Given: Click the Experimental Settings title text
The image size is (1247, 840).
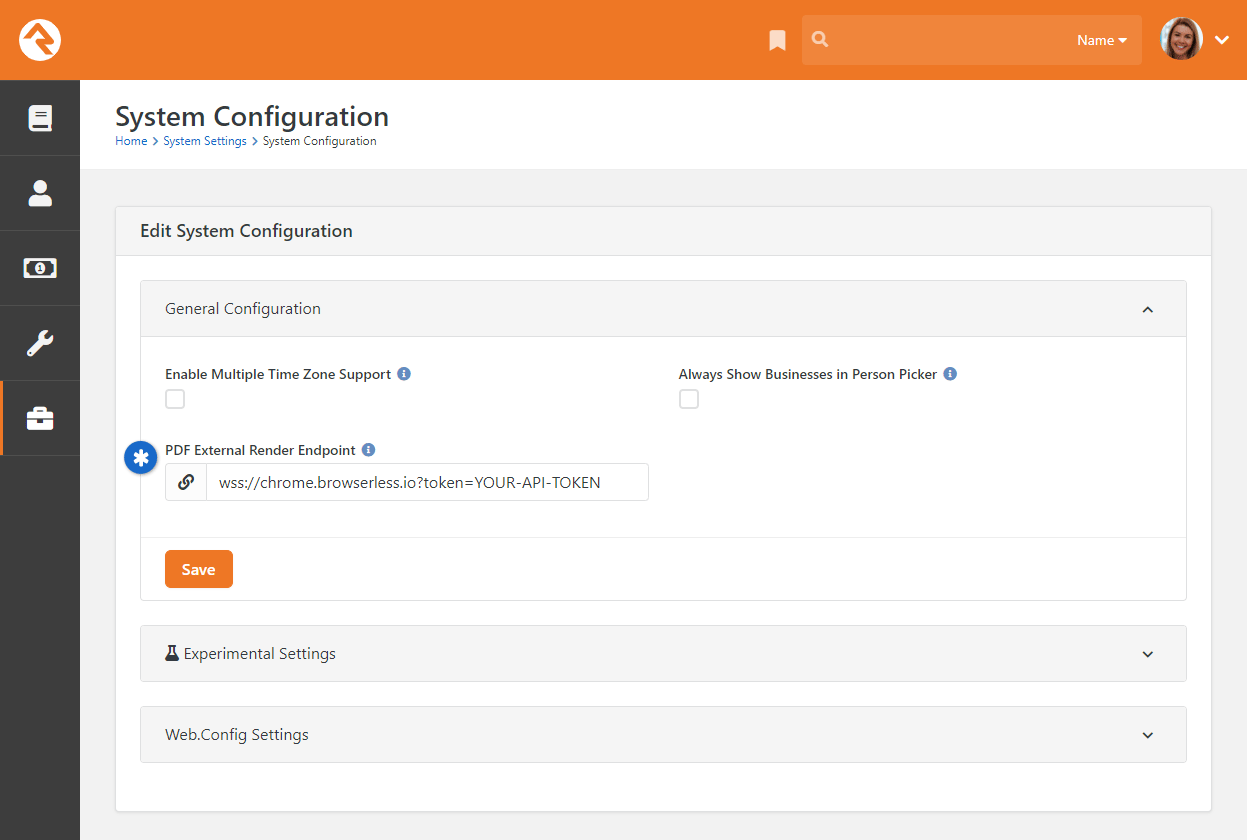Looking at the screenshot, I should [260, 654].
